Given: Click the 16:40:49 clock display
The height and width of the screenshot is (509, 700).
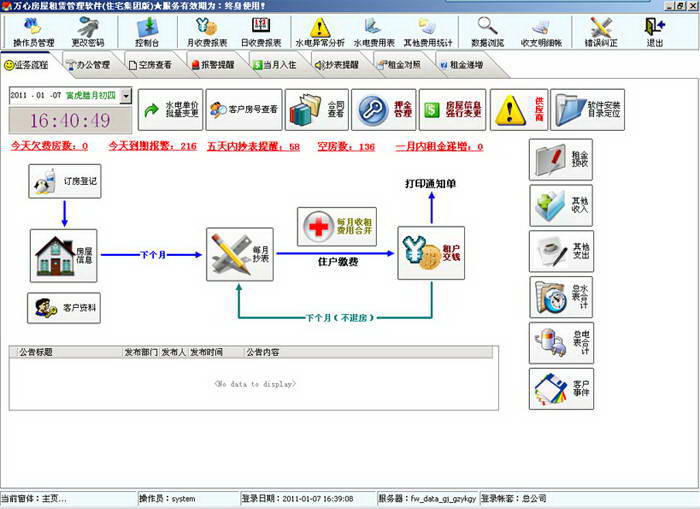Looking at the screenshot, I should (x=70, y=120).
